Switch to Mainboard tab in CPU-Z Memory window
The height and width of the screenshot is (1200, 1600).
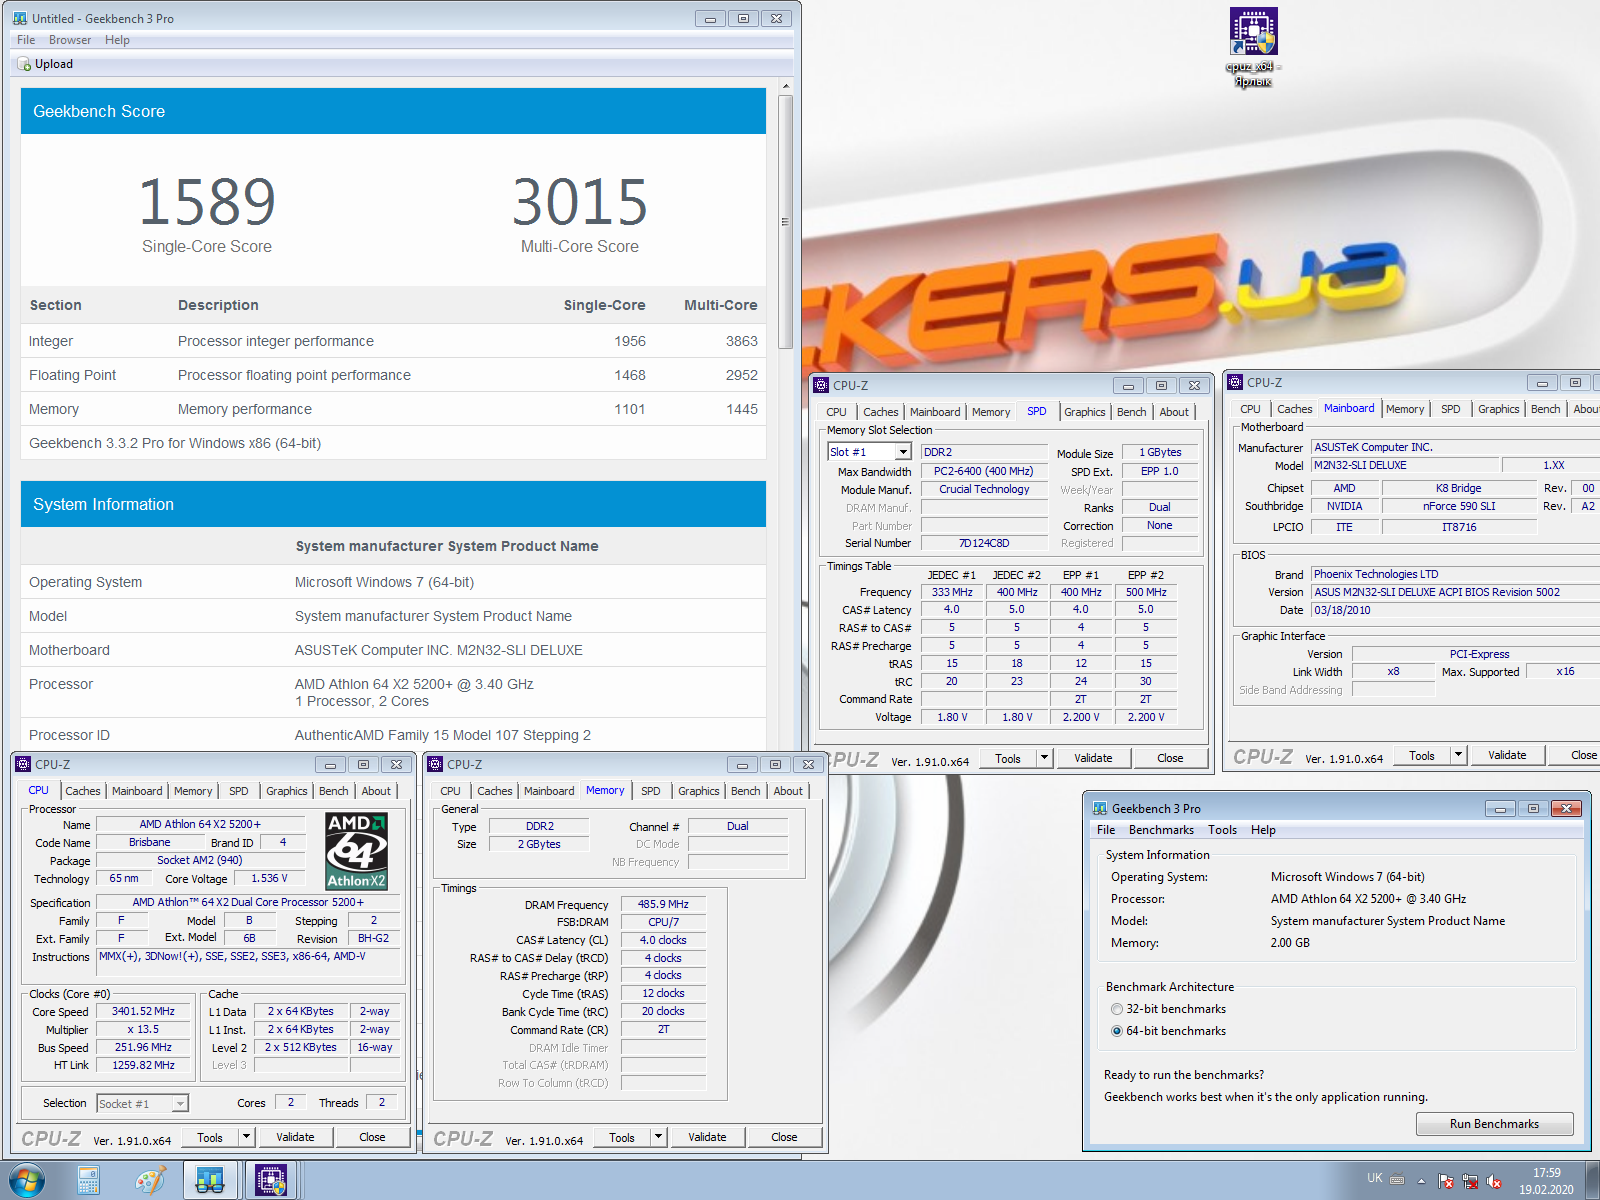pyautogui.click(x=549, y=791)
